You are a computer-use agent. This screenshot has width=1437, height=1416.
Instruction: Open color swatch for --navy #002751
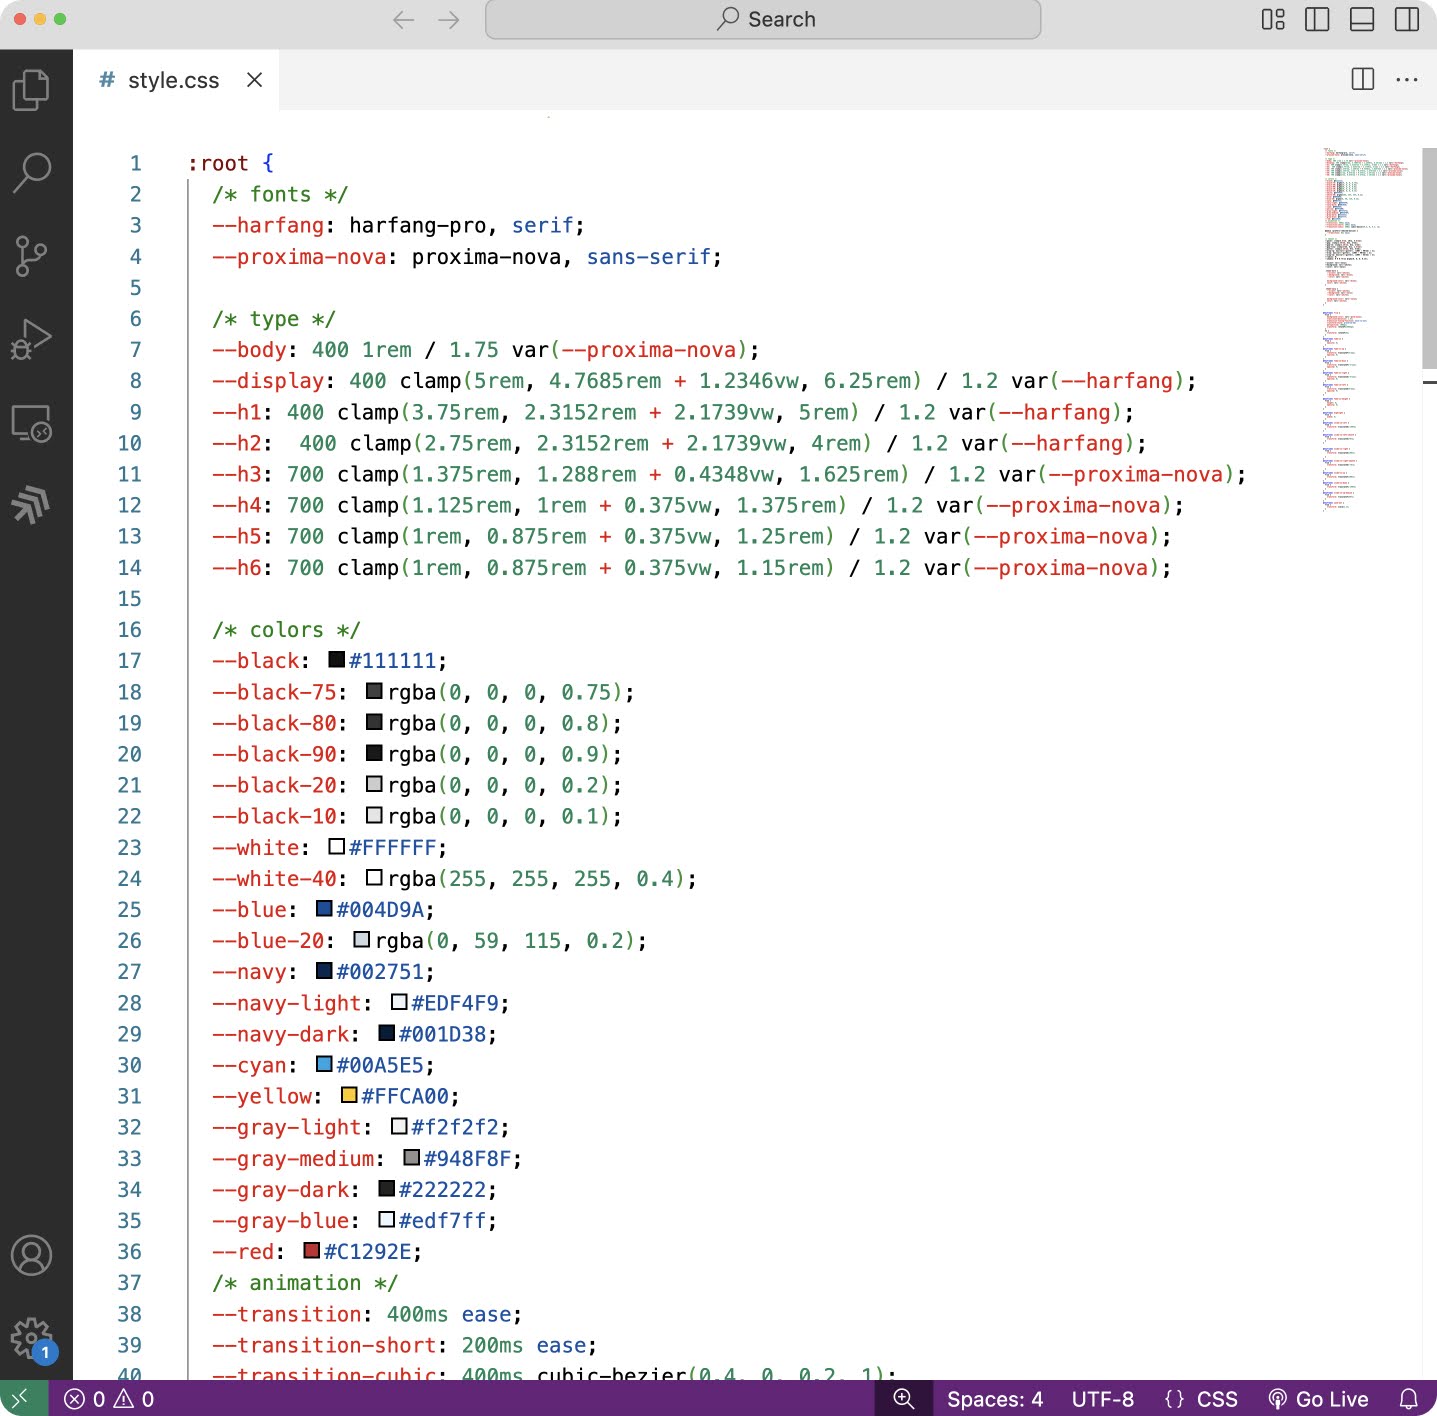(x=324, y=970)
